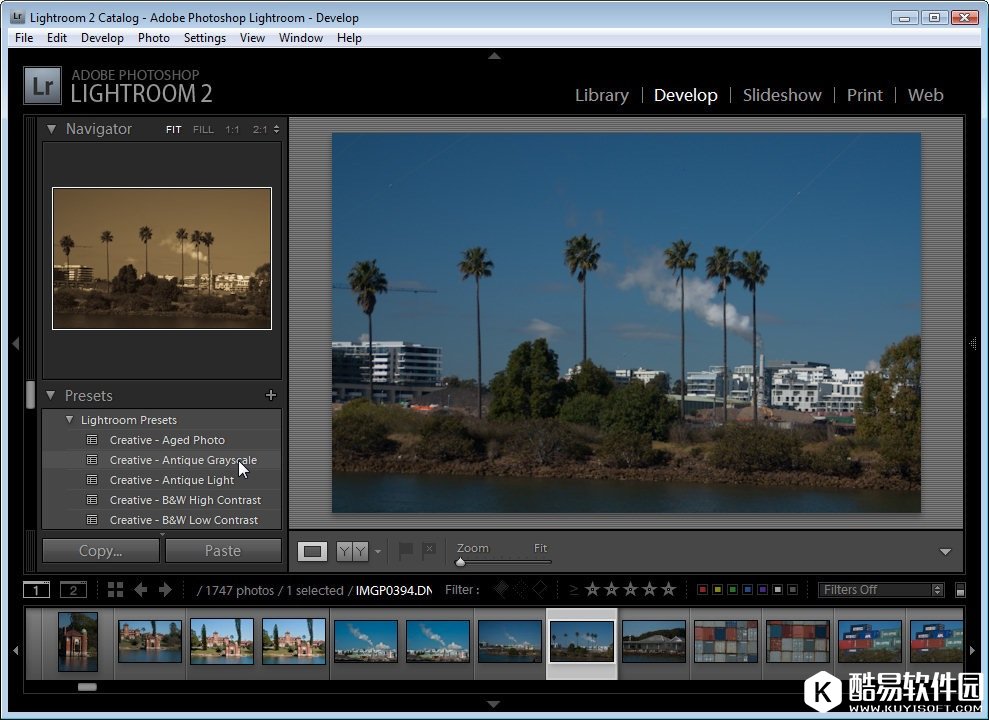Open the grid view icon in filmstrip bar
This screenshot has width=989, height=720.
pos(115,590)
